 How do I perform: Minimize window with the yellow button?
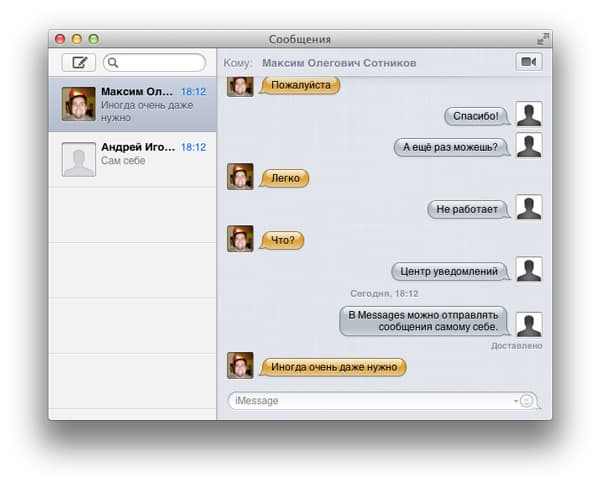pos(77,39)
